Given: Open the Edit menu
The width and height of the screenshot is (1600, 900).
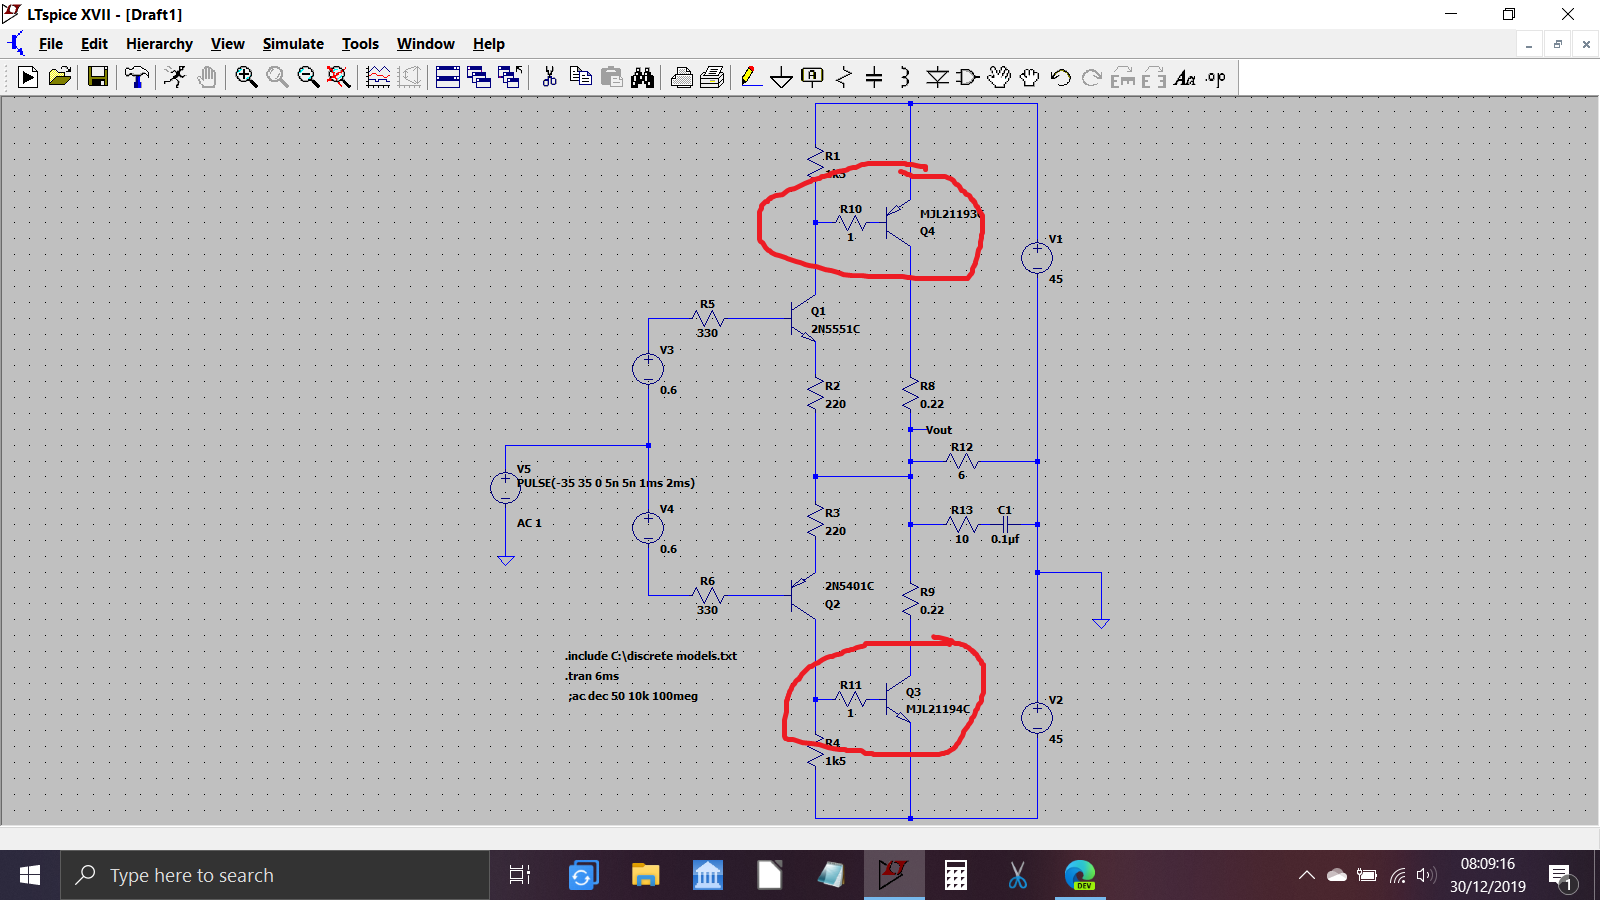Looking at the screenshot, I should (x=94, y=44).
